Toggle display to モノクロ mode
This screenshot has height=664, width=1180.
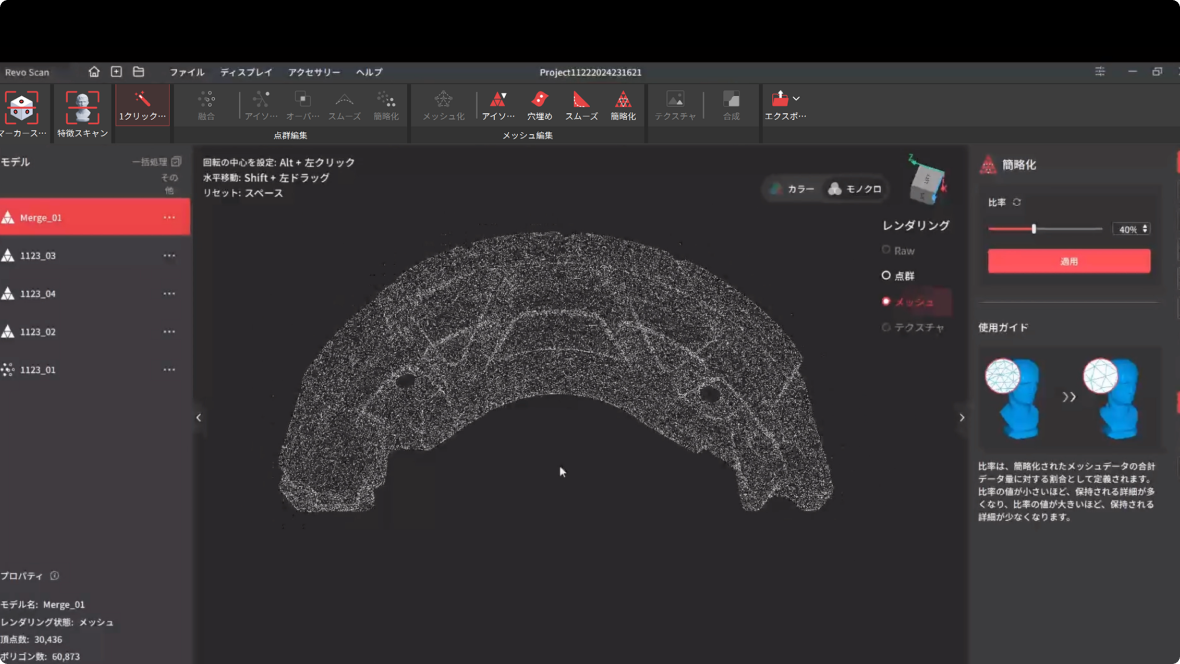point(855,189)
